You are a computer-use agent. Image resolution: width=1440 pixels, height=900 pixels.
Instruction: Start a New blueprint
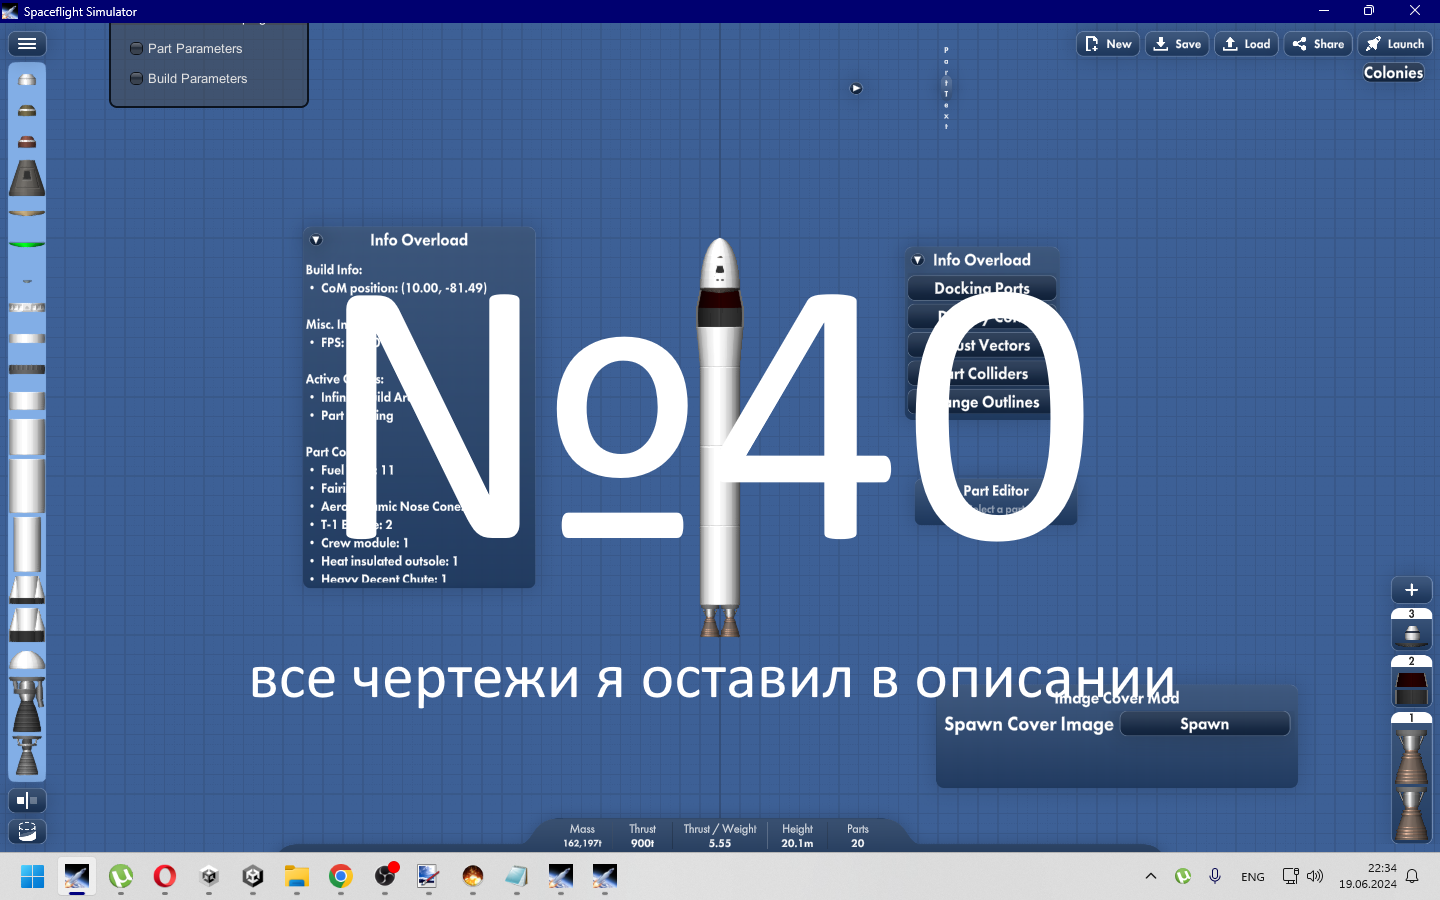1108,44
